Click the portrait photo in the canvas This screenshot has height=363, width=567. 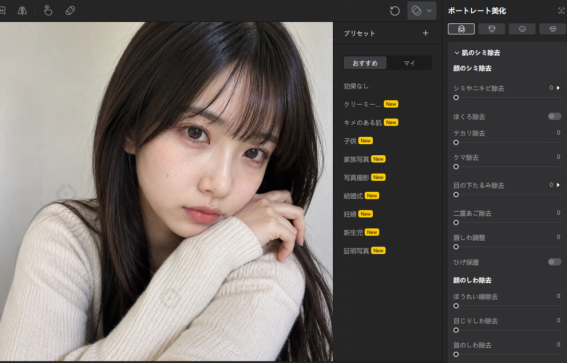coord(166,191)
